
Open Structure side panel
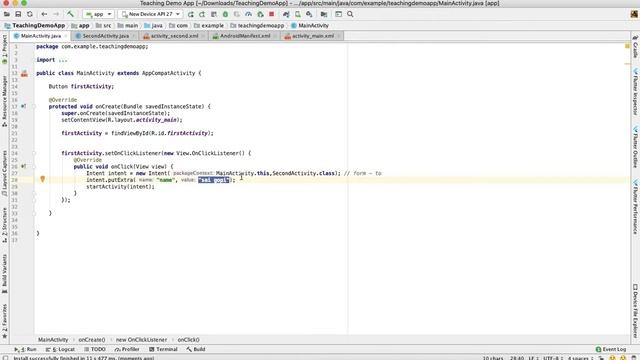4,225
